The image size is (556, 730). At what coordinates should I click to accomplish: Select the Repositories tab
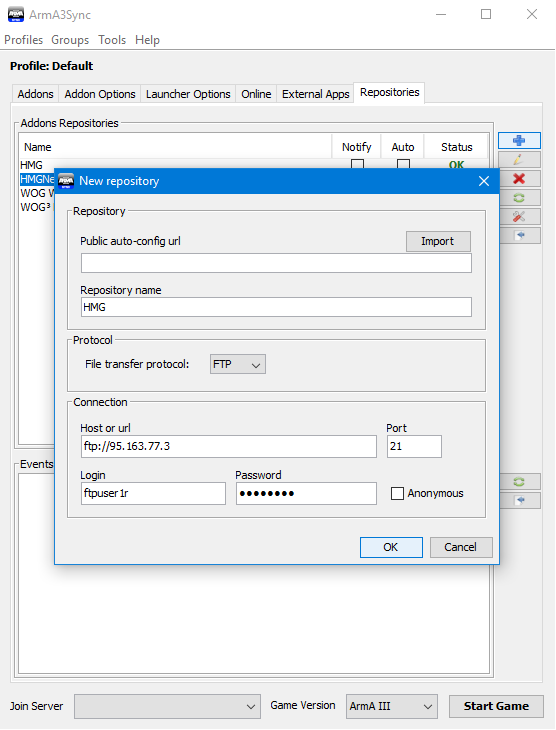[389, 93]
